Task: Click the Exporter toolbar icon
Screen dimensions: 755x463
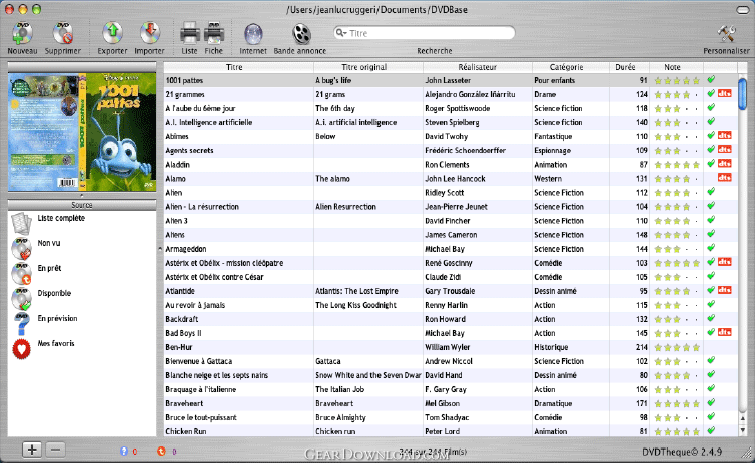Action: point(112,34)
